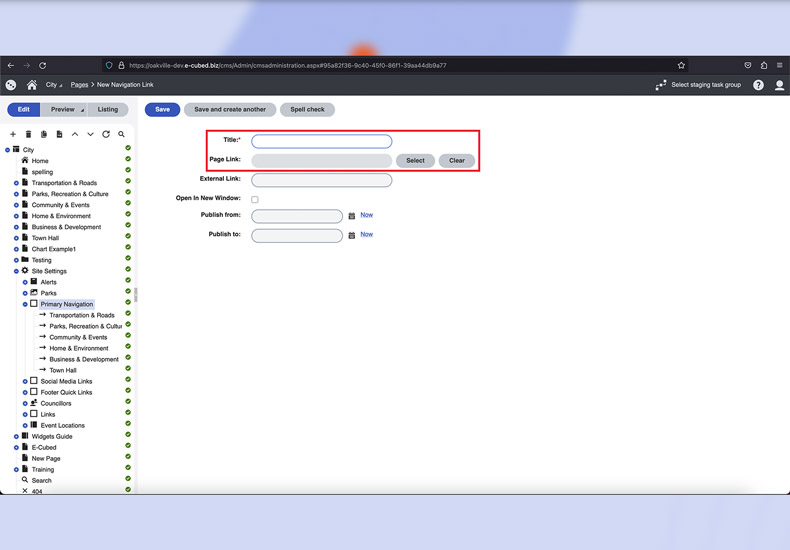Click into the Title input field

pos(321,141)
